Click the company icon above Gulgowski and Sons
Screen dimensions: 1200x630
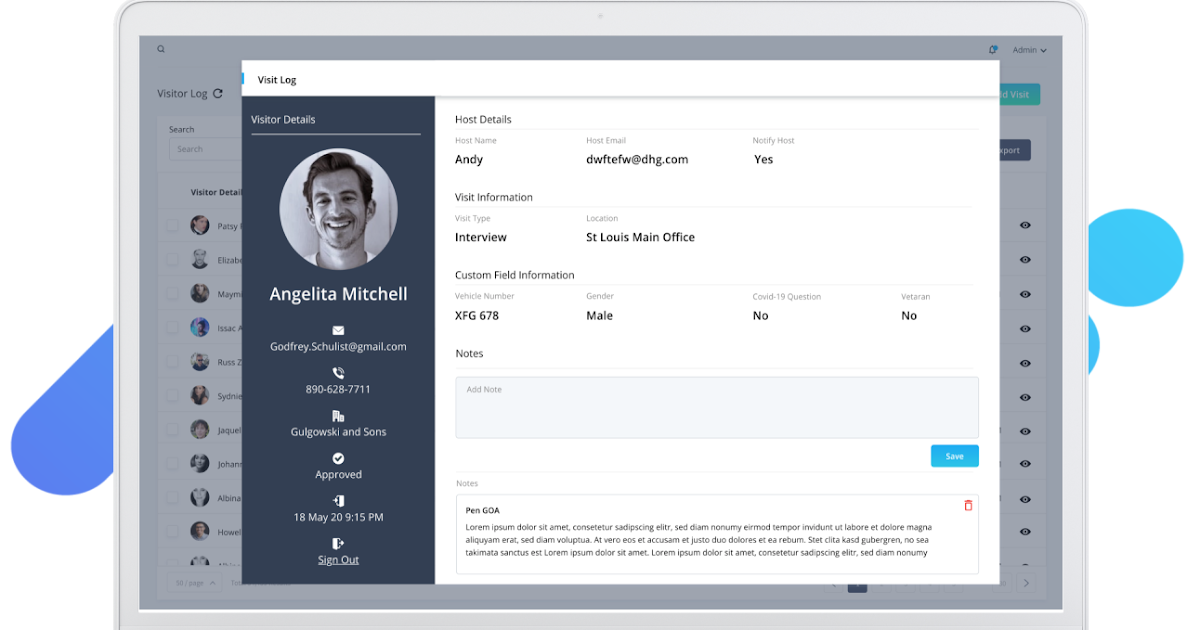(338, 414)
